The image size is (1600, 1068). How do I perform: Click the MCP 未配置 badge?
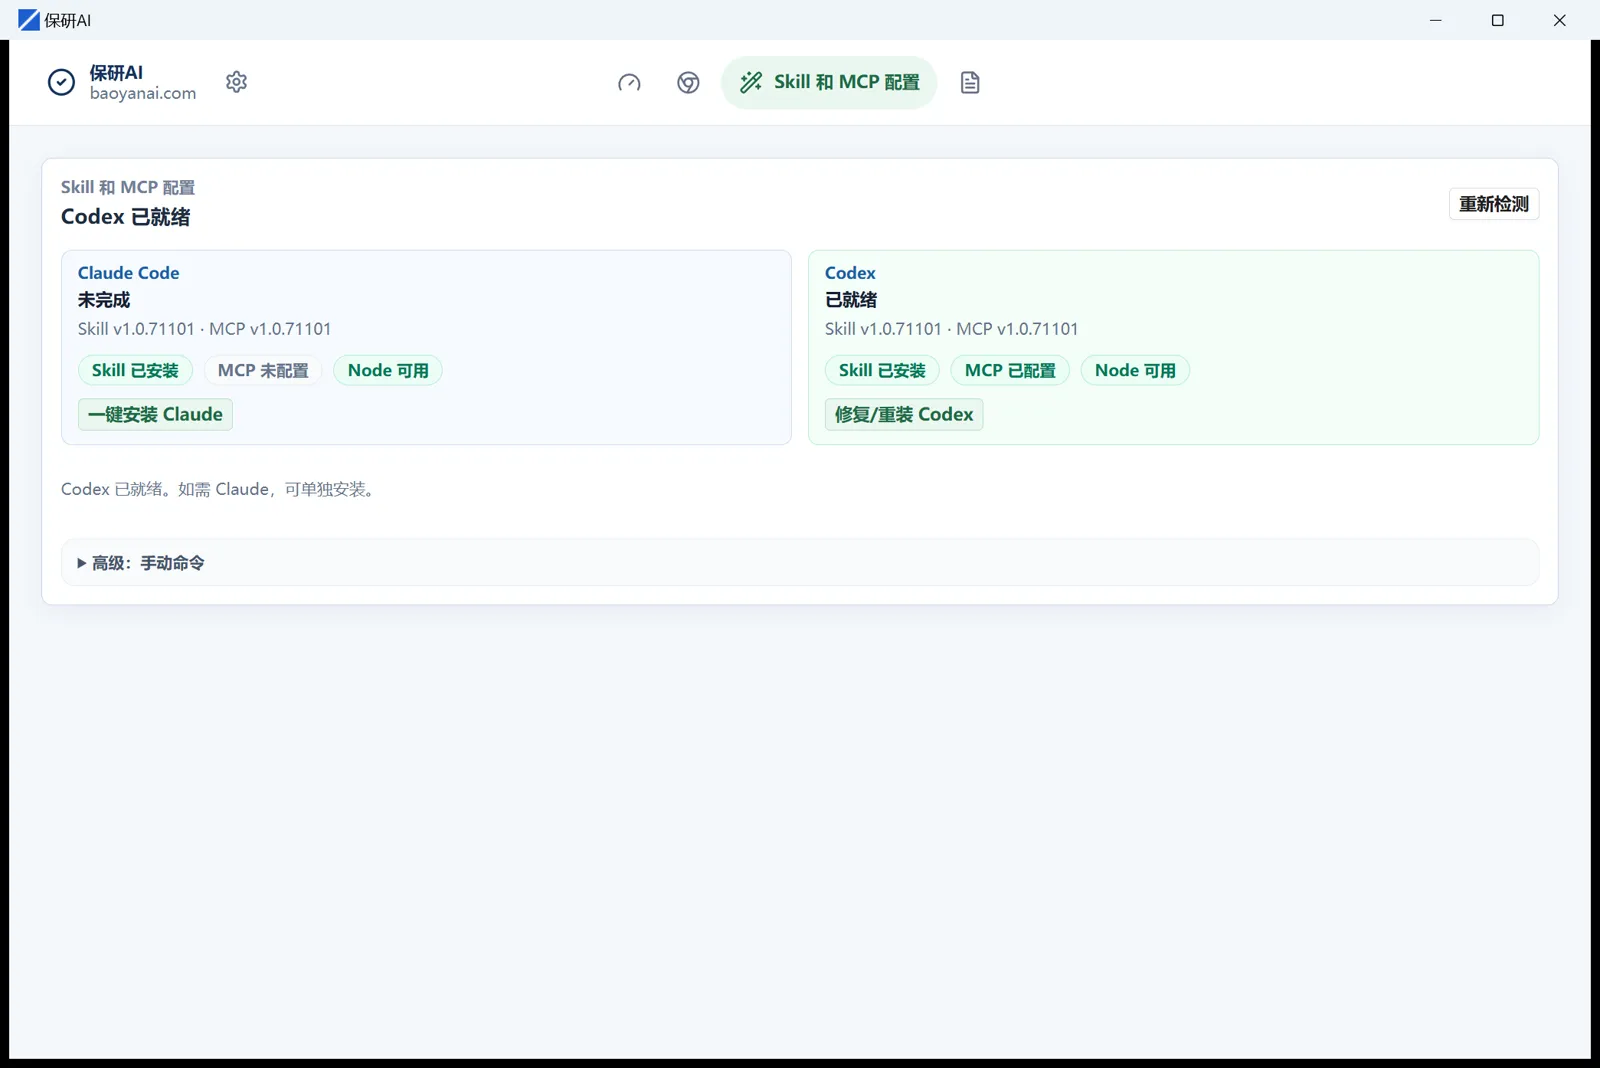click(x=263, y=370)
